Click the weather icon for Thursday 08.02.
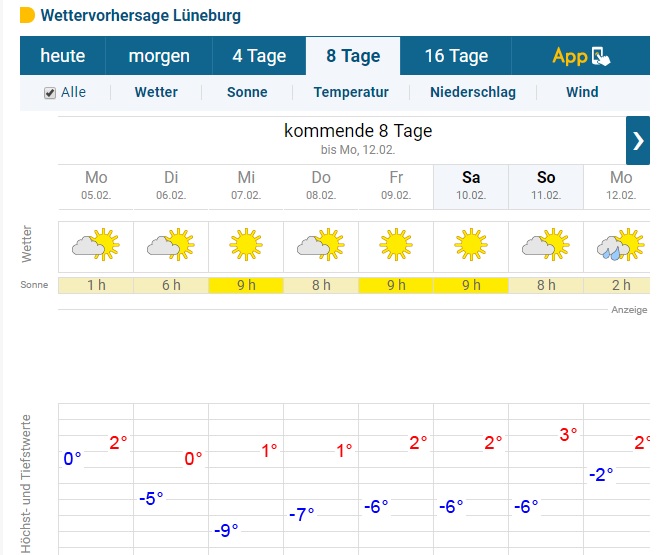The height and width of the screenshot is (555, 665). pos(321,245)
